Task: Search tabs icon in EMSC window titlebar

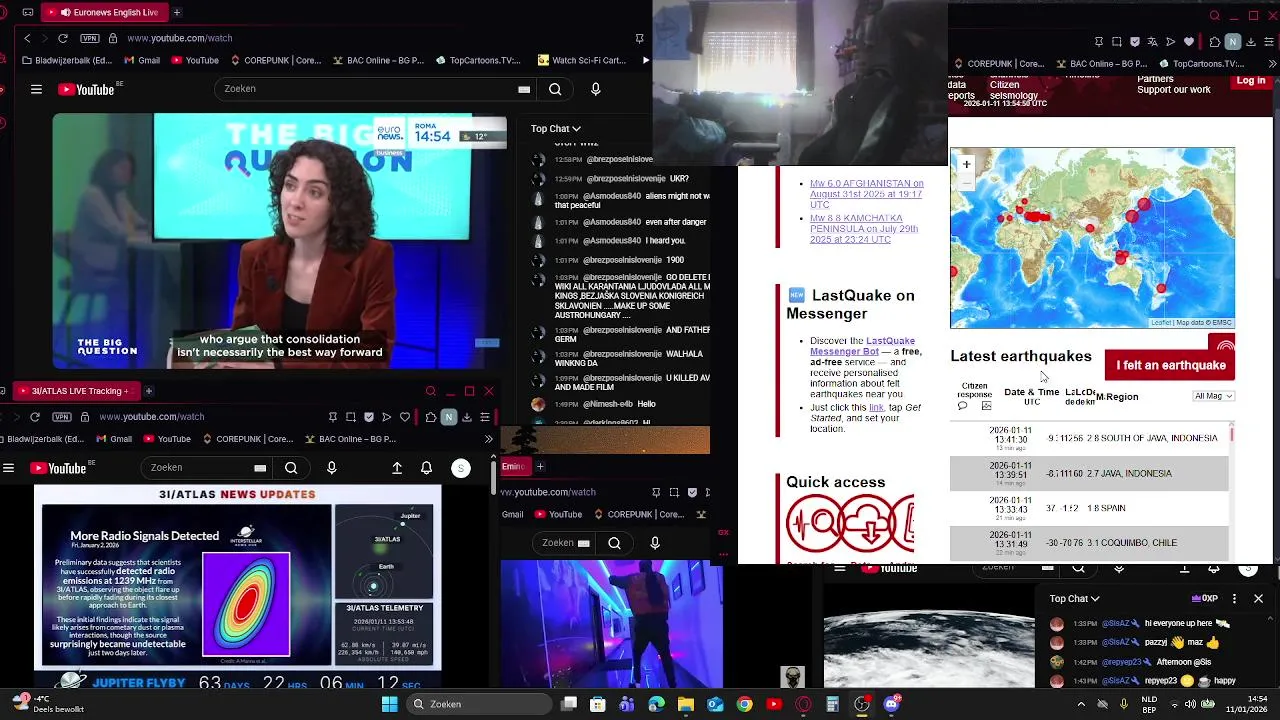Action: click(1214, 15)
